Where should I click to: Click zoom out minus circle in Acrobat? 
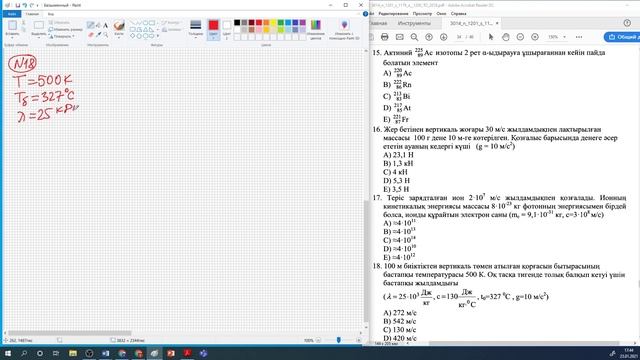(x=520, y=37)
